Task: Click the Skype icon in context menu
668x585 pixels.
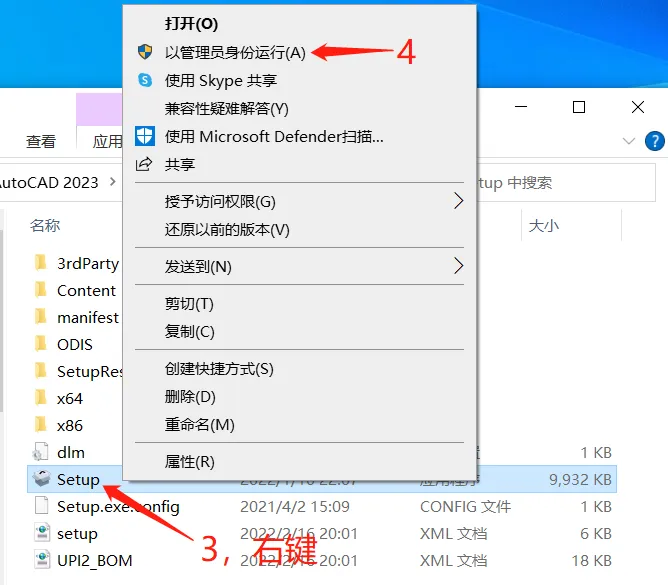Action: 145,80
